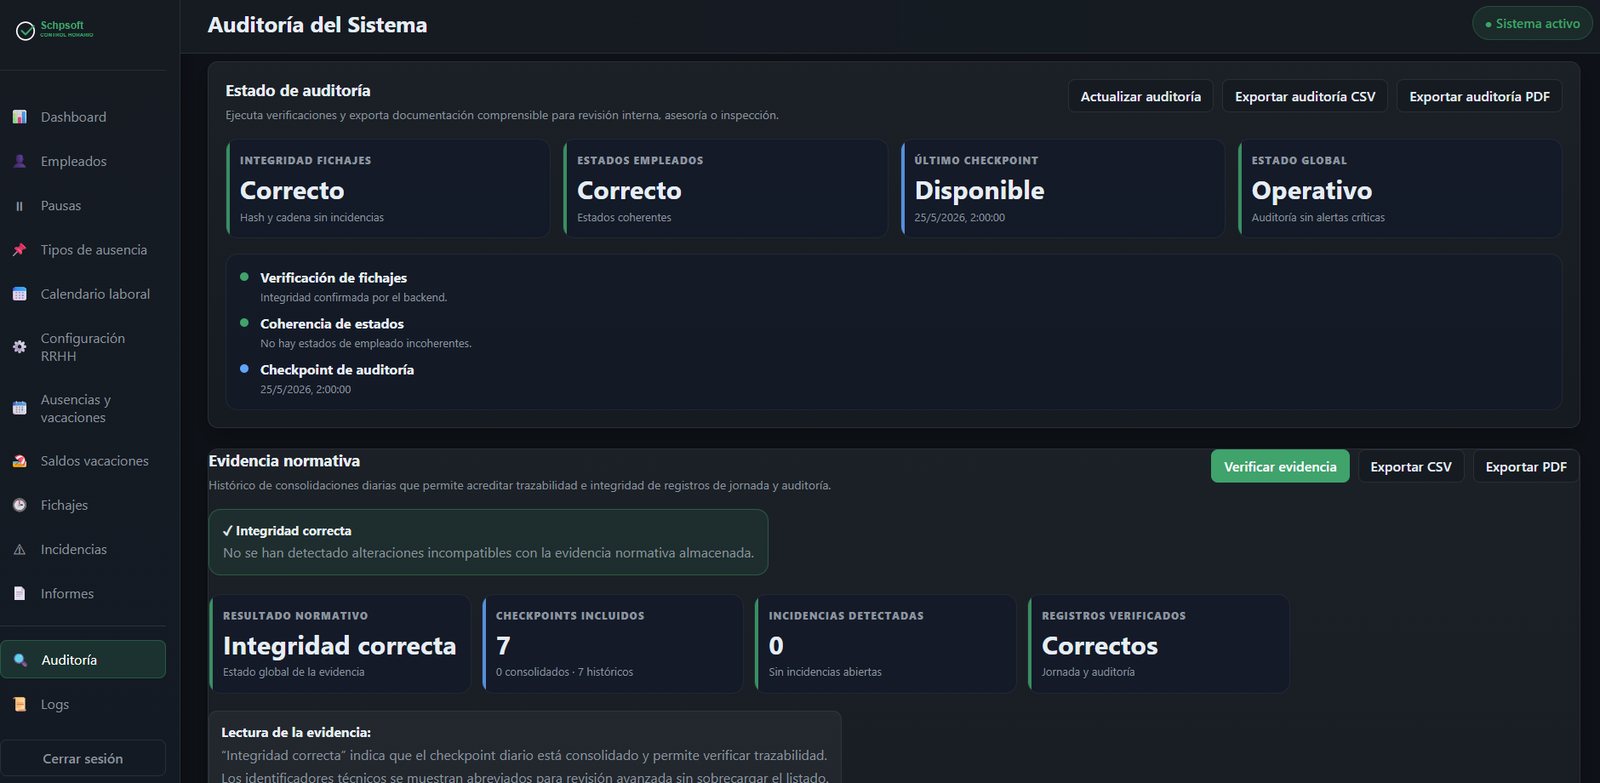Open Configuración RRHH gear icon

click(19, 347)
